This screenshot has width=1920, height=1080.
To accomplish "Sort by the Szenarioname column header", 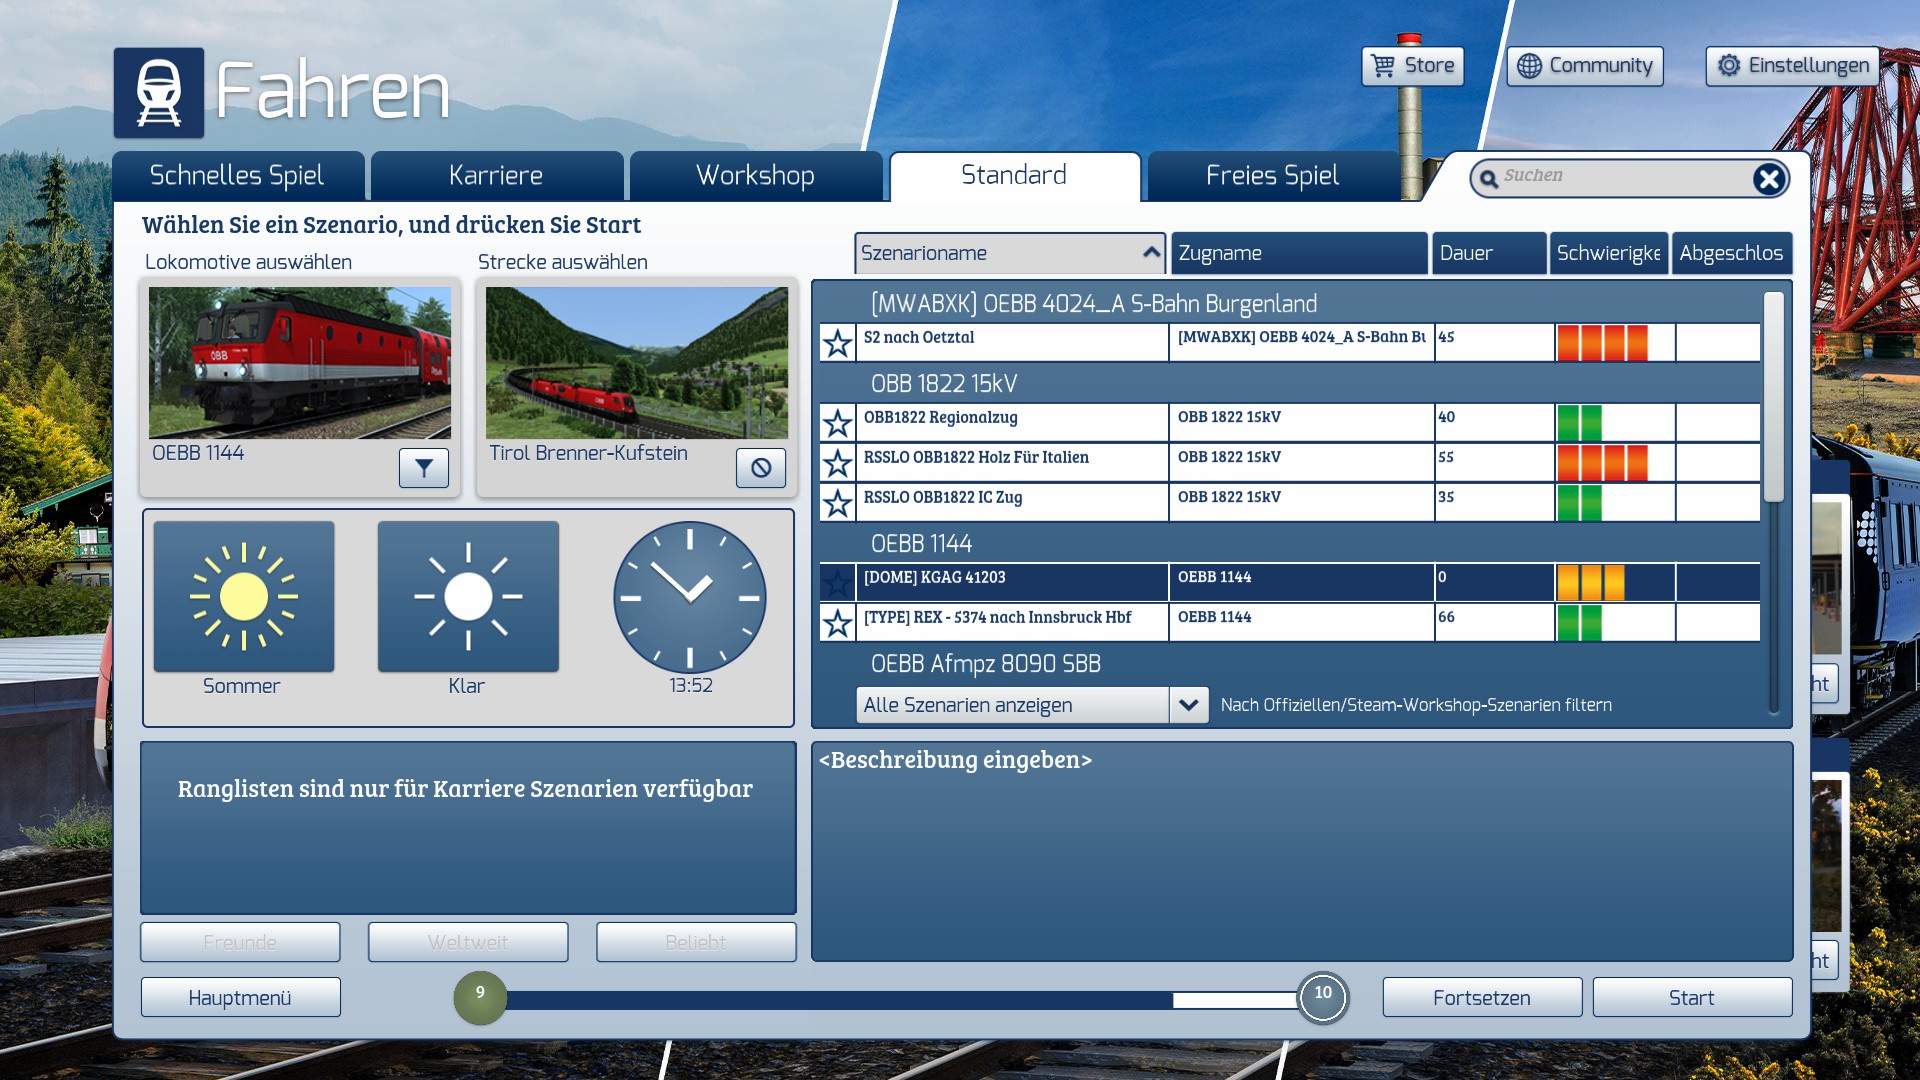I will pos(1010,253).
